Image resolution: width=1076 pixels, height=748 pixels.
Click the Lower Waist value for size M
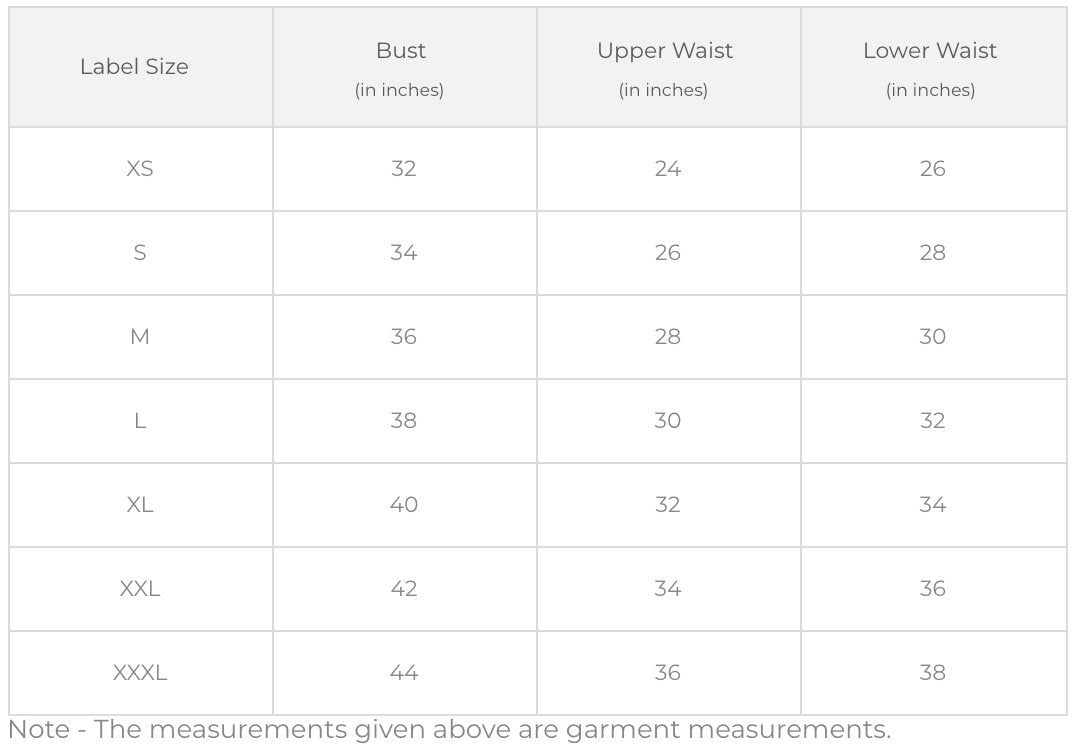pyautogui.click(x=932, y=337)
